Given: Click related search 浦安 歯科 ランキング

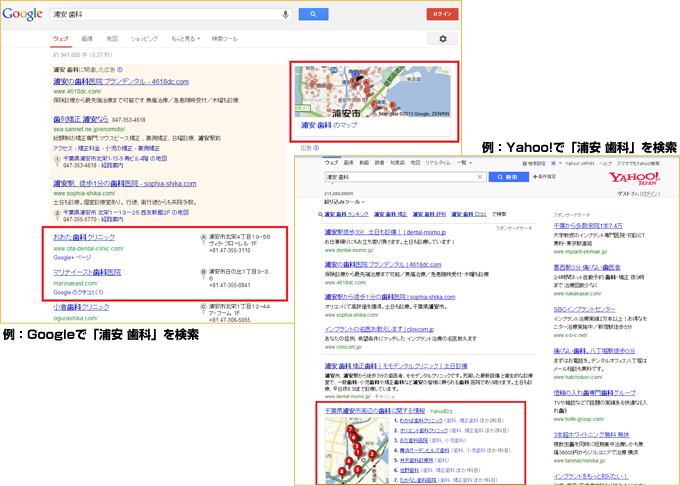Looking at the screenshot, I should [347, 214].
